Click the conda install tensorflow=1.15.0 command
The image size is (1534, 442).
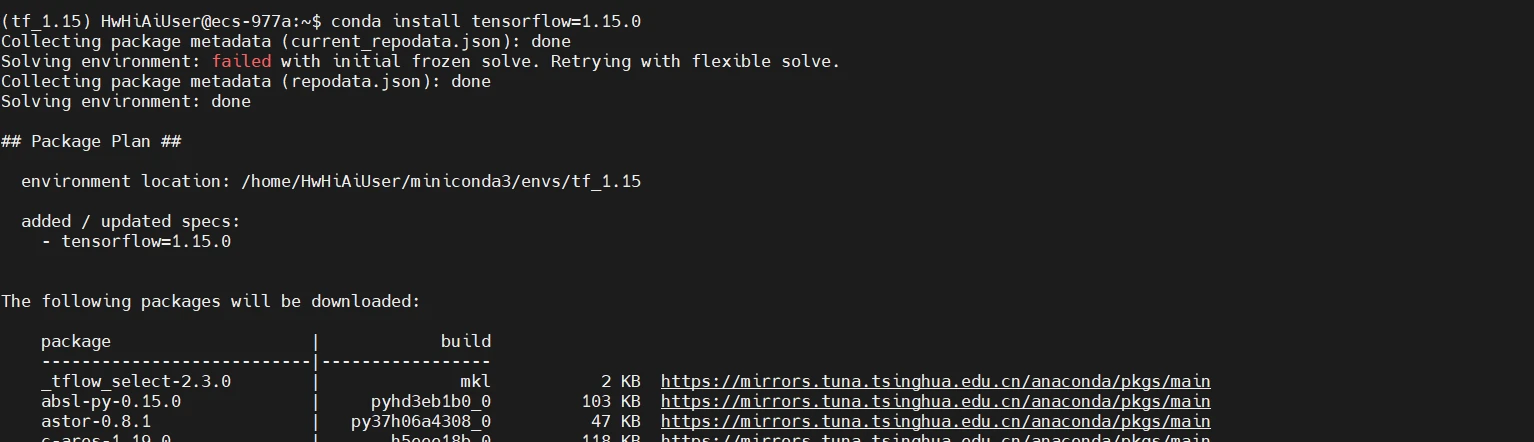point(486,21)
